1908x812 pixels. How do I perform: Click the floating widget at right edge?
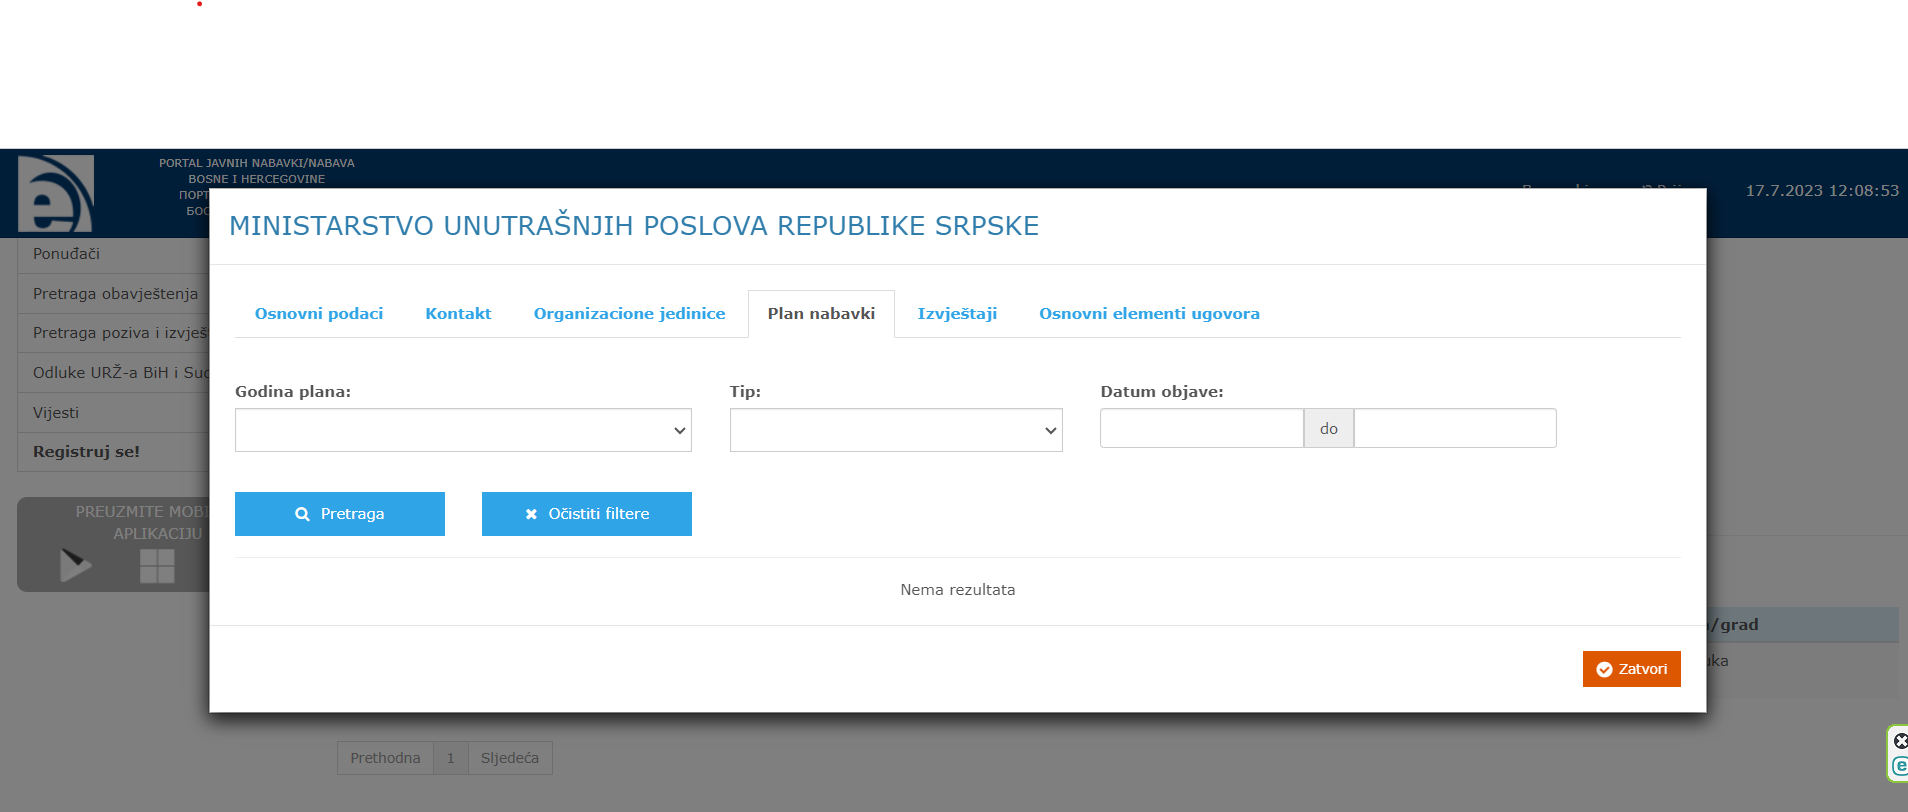pyautogui.click(x=1898, y=754)
